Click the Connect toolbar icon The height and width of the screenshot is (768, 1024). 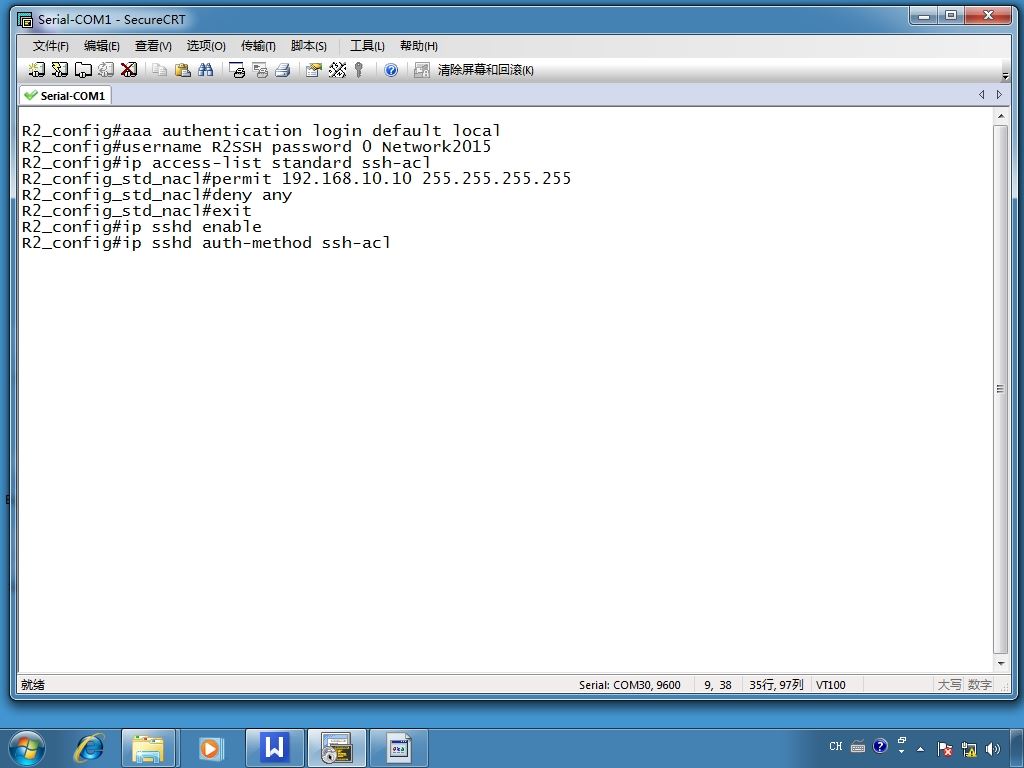pos(37,70)
